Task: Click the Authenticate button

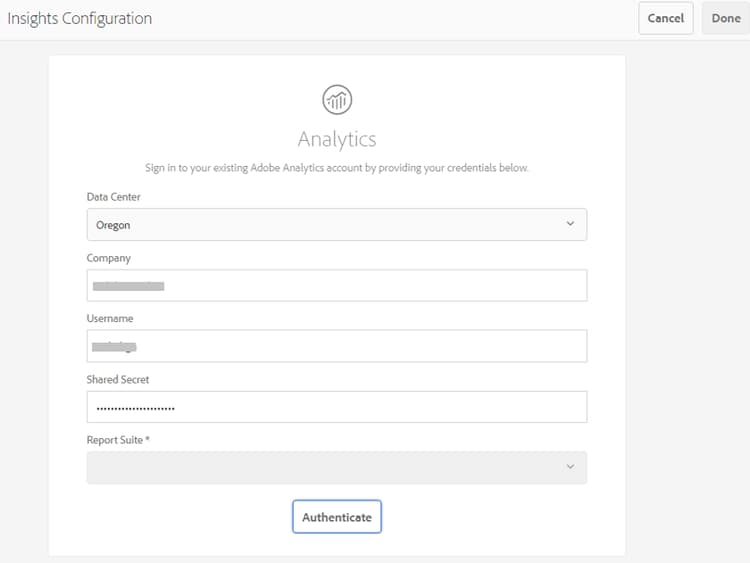Action: 337,517
